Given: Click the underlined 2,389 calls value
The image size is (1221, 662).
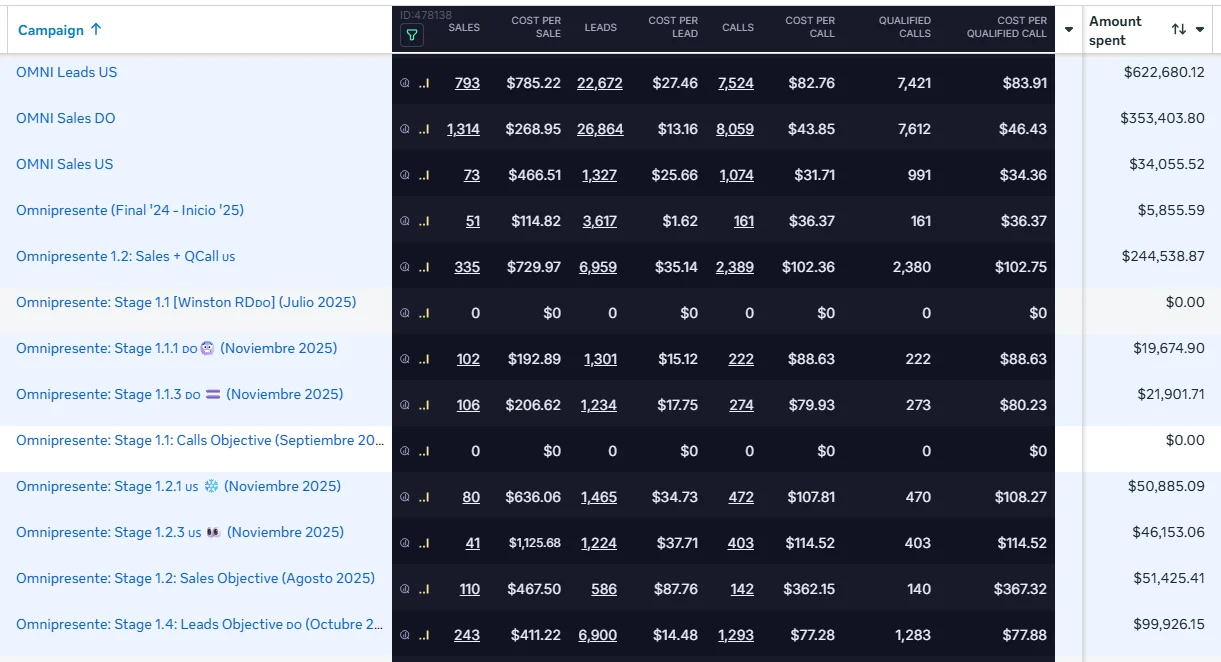Looking at the screenshot, I should (x=735, y=267).
